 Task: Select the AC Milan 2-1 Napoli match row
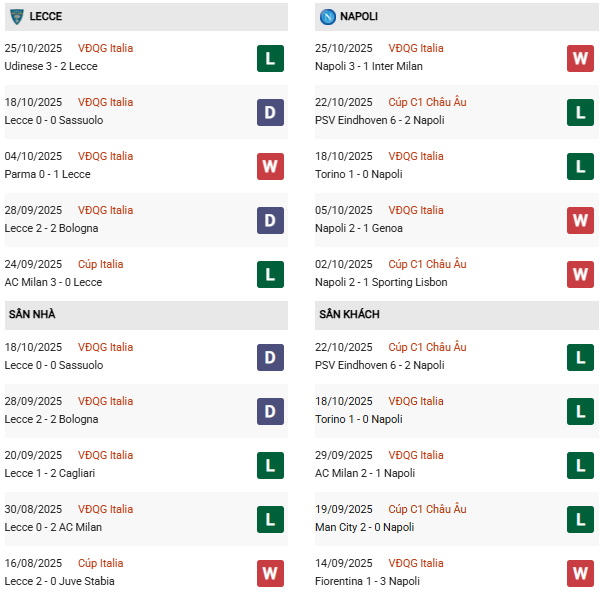365,473
